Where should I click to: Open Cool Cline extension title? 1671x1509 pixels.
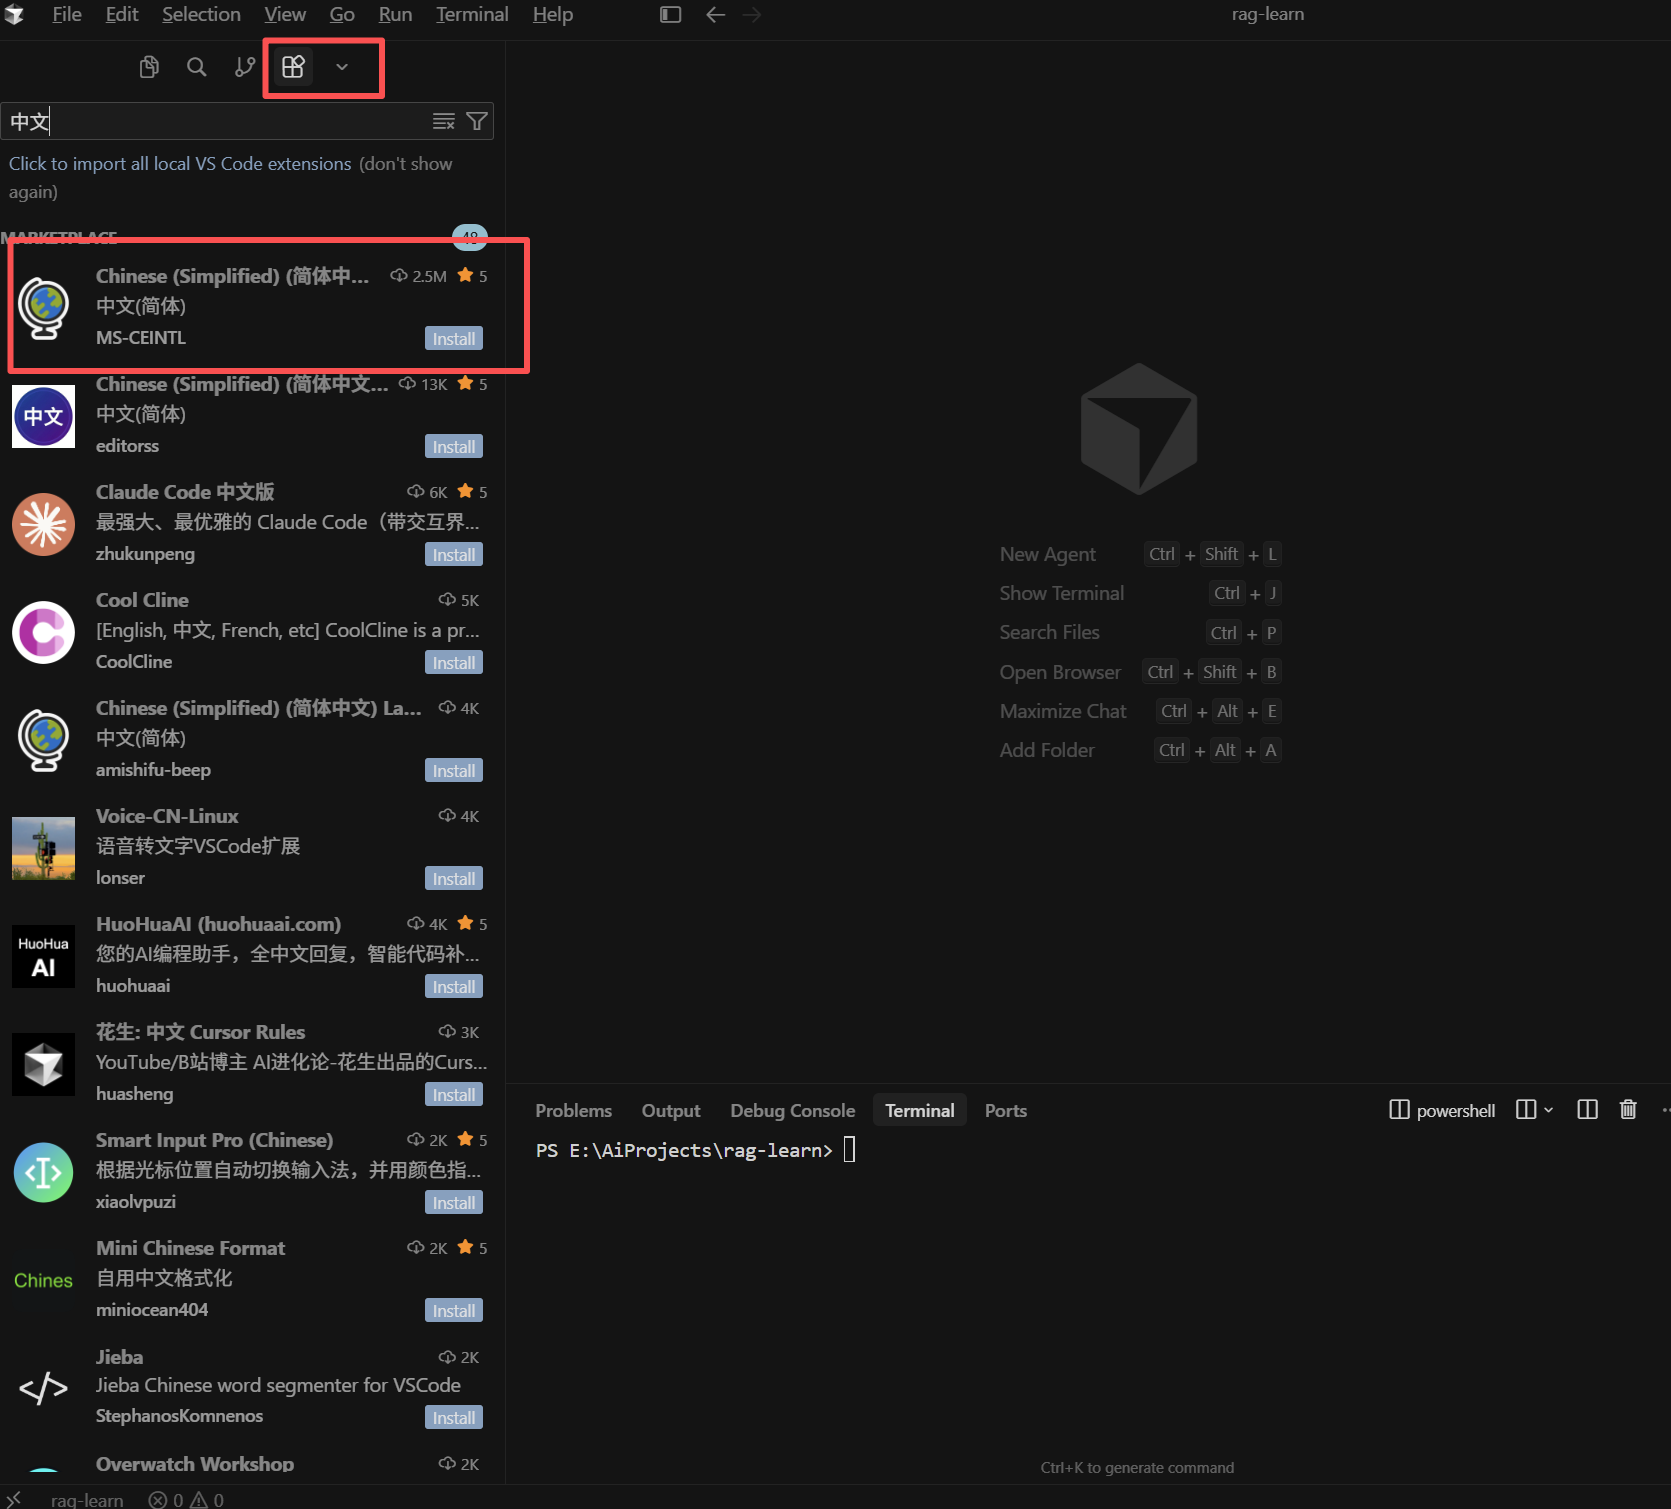[x=142, y=600]
